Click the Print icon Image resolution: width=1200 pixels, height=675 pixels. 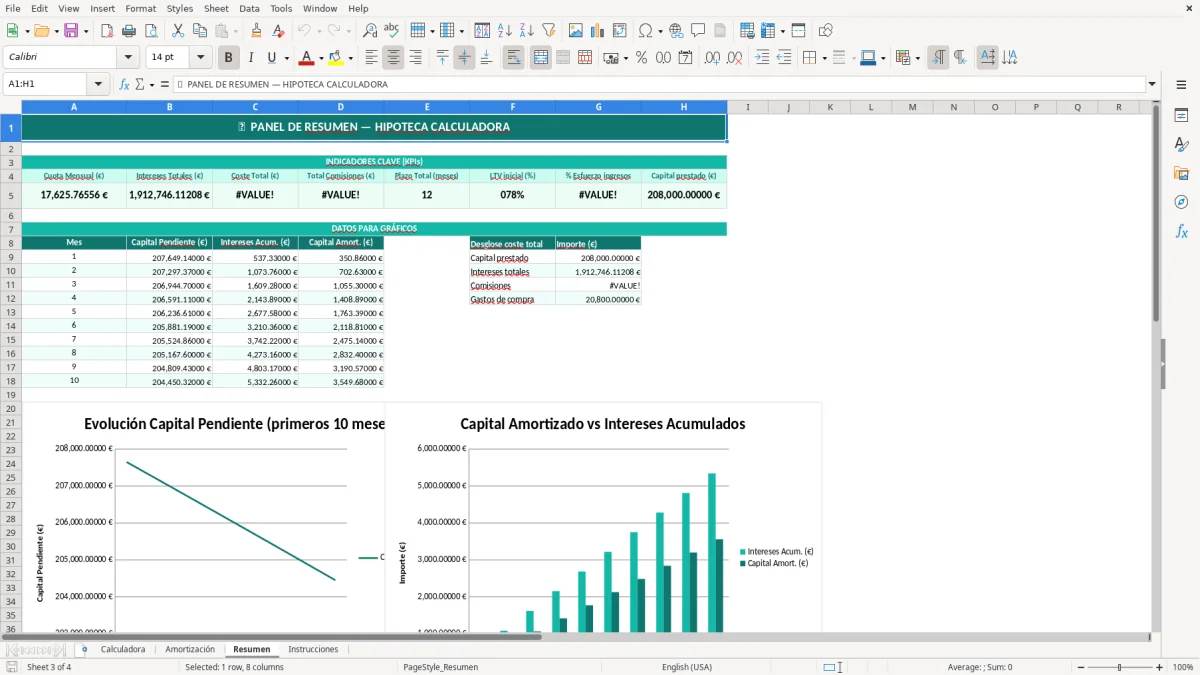point(129,31)
